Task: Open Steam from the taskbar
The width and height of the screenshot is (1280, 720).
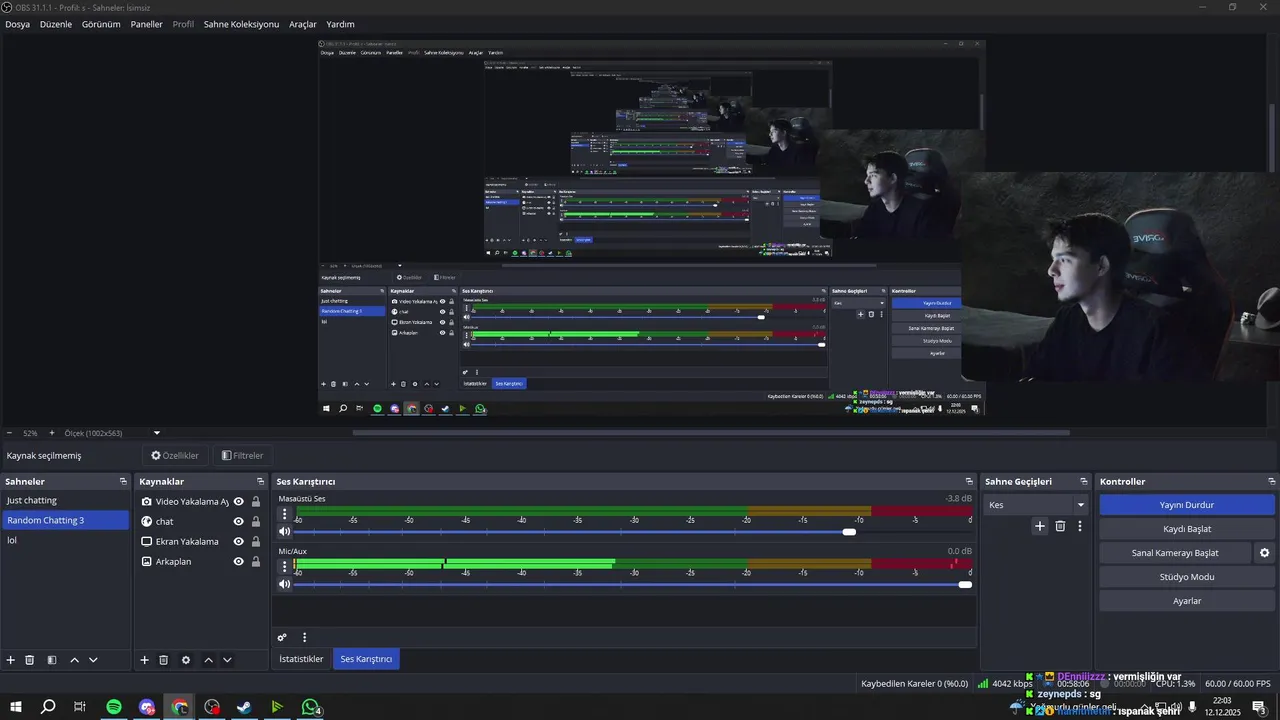Action: [244, 707]
